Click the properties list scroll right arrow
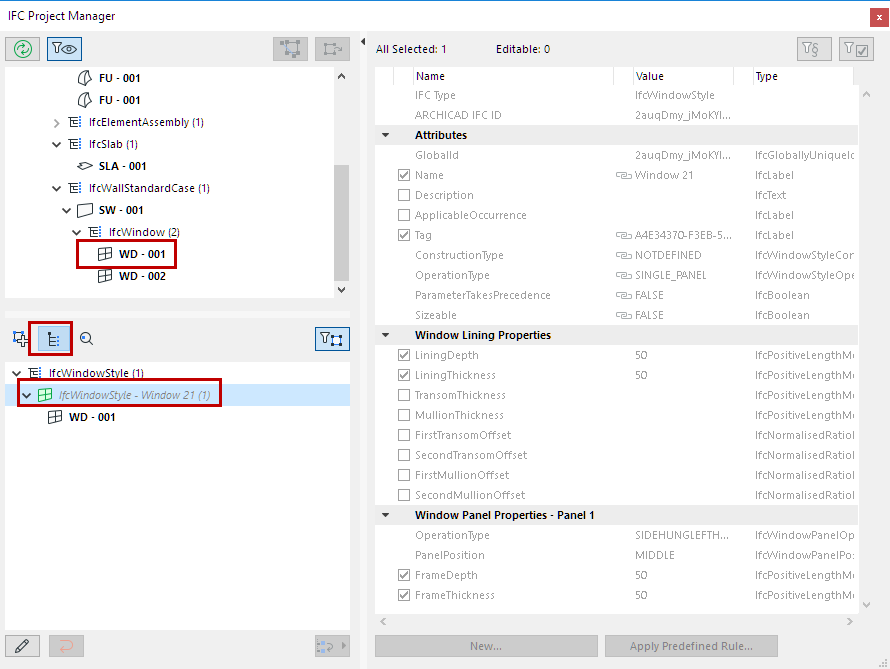890x669 pixels. [x=850, y=621]
